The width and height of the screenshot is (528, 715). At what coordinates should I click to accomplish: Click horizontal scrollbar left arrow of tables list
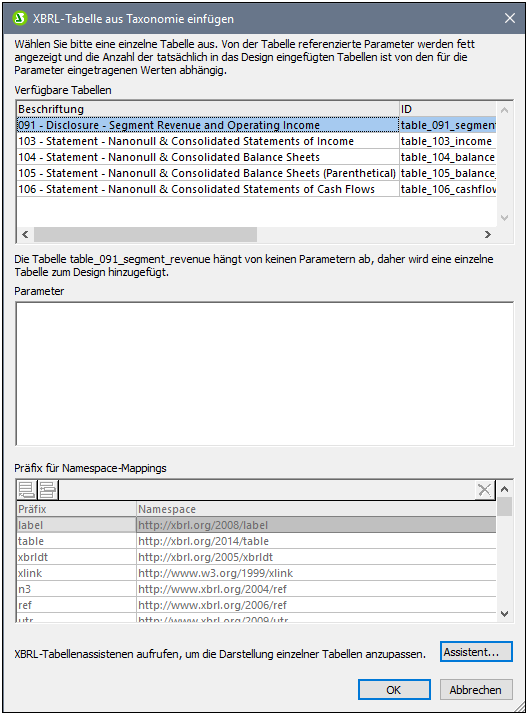click(x=25, y=234)
